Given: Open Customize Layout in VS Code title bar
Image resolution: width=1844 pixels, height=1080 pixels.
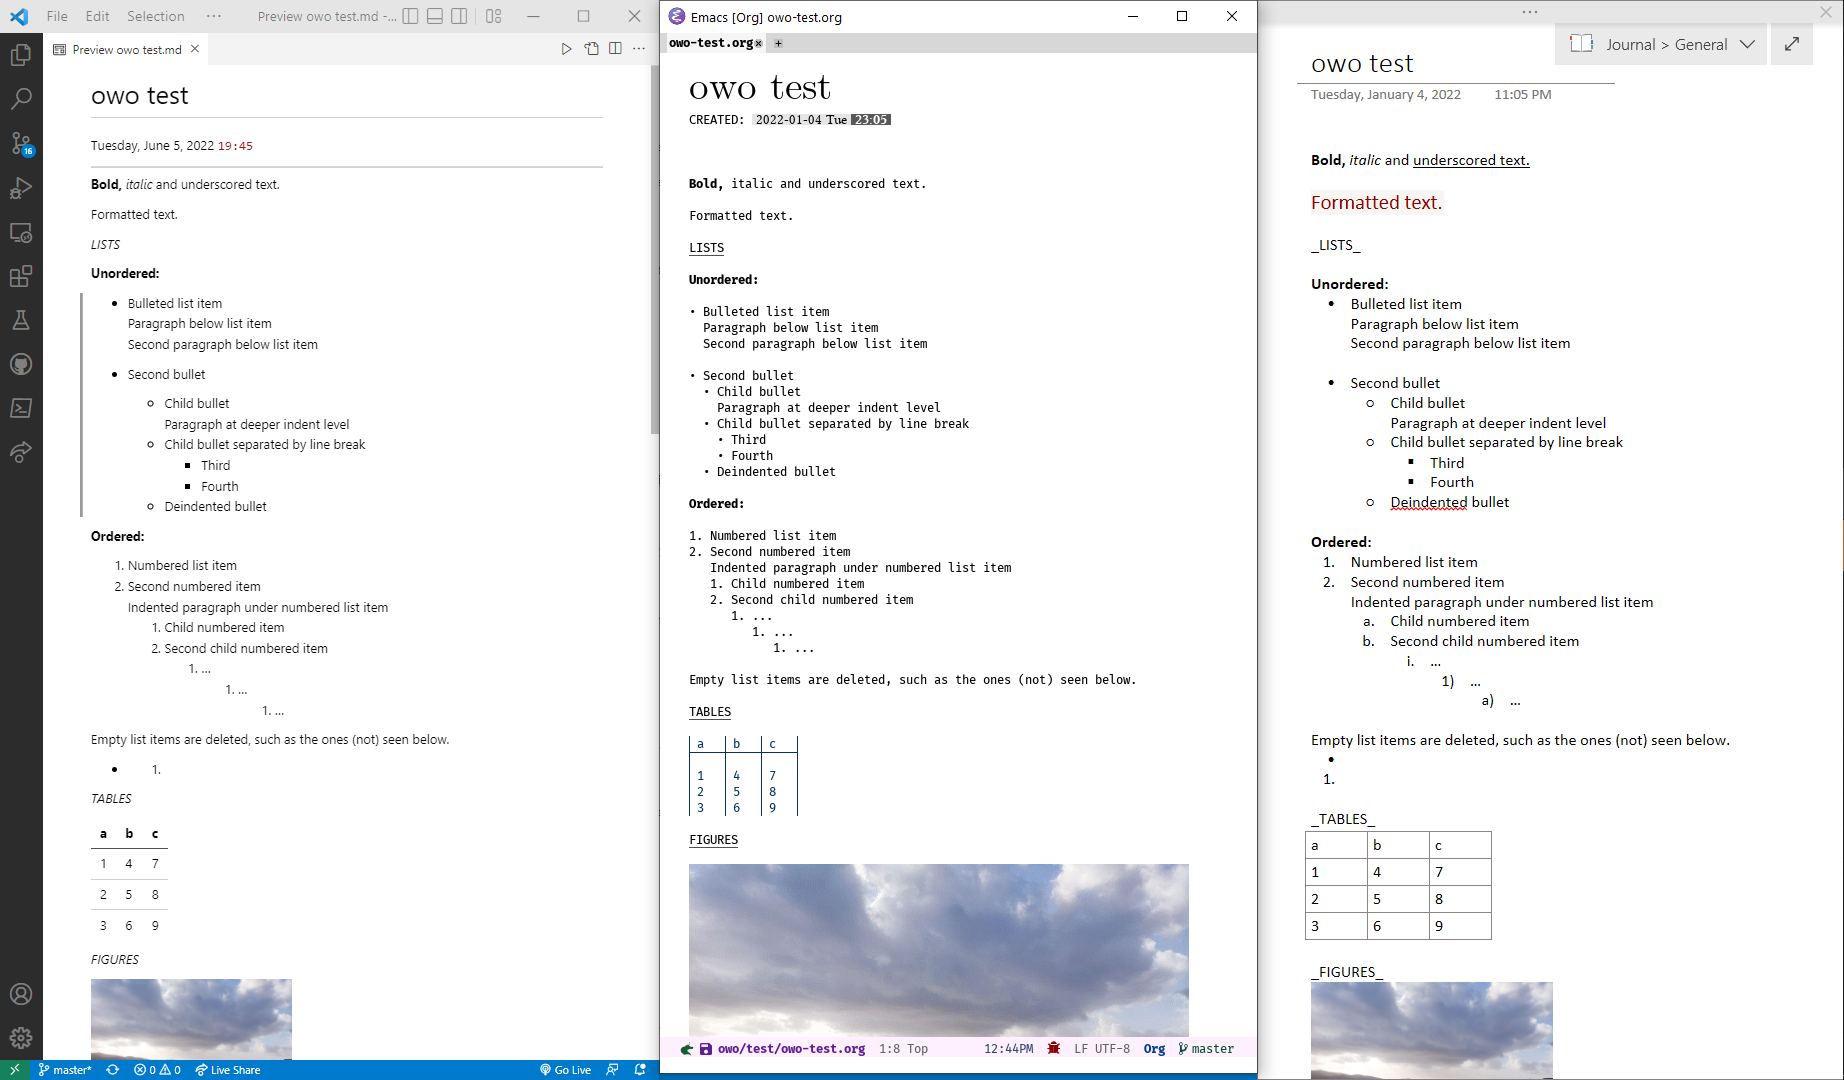Looking at the screenshot, I should click(494, 16).
